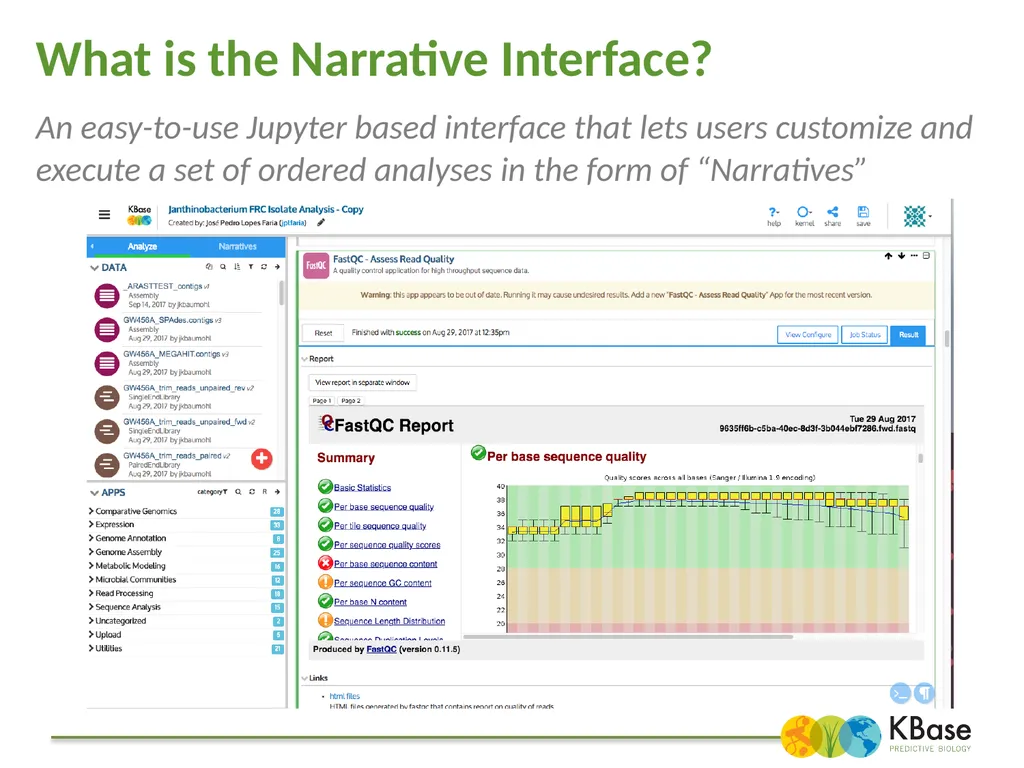1024x768 pixels.
Task: Click the save icon
Action: click(x=863, y=216)
